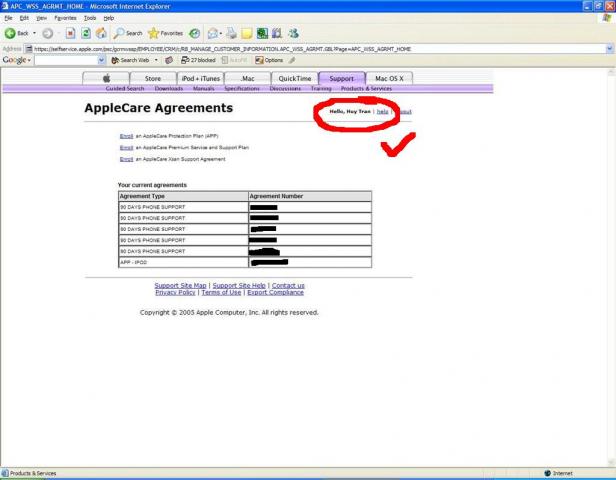Switch to the iPod + iTunes tab

[x=200, y=78]
